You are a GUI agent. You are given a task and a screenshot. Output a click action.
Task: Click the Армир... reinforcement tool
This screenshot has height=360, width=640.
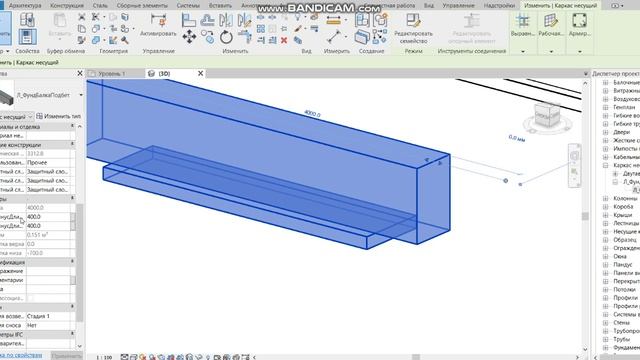point(580,24)
